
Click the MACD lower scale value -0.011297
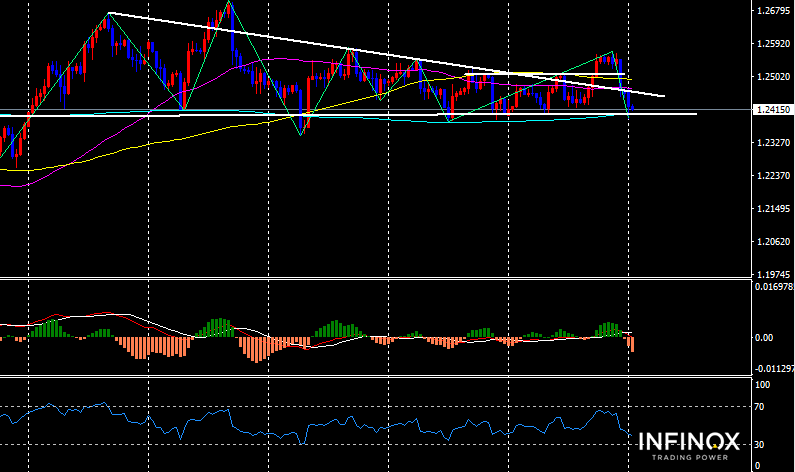click(x=775, y=369)
